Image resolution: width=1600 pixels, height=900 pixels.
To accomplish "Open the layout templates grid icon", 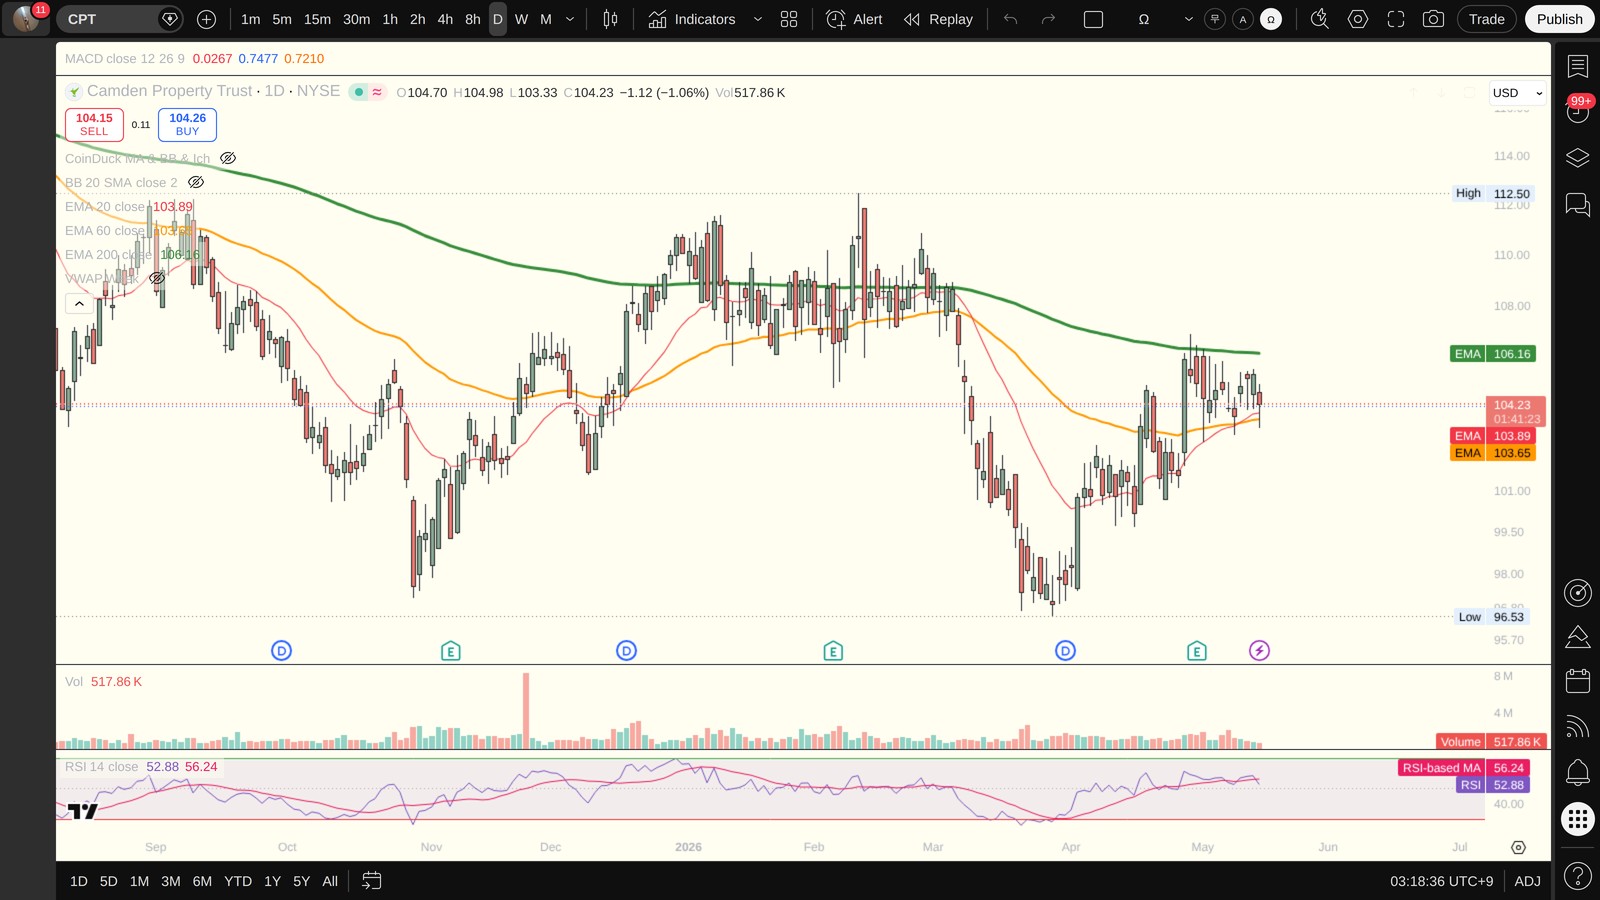I will click(x=789, y=19).
